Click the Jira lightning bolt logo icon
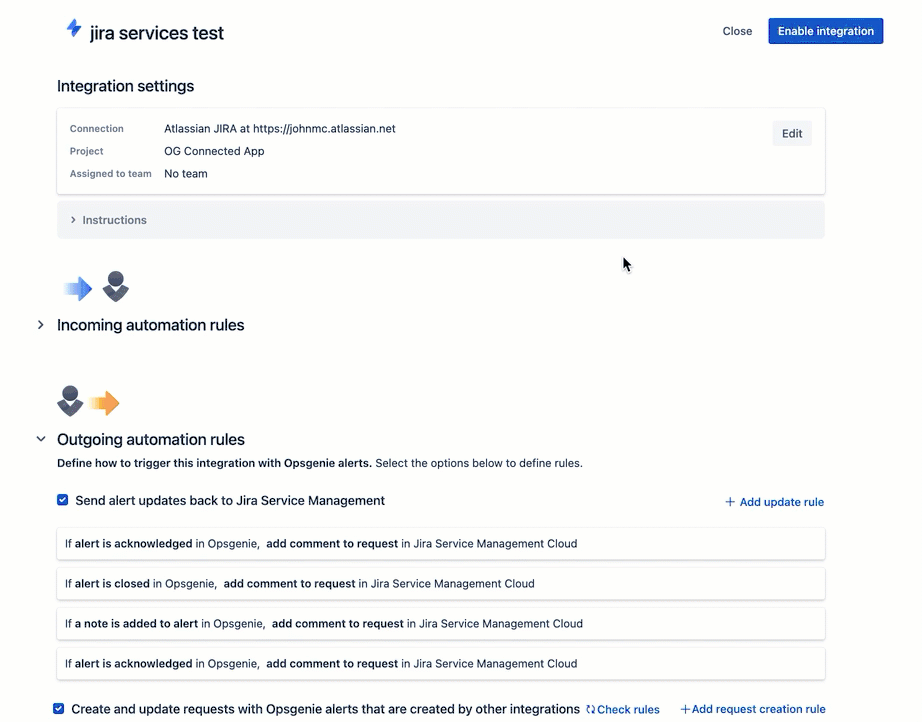The height and width of the screenshot is (722, 922). tap(74, 28)
